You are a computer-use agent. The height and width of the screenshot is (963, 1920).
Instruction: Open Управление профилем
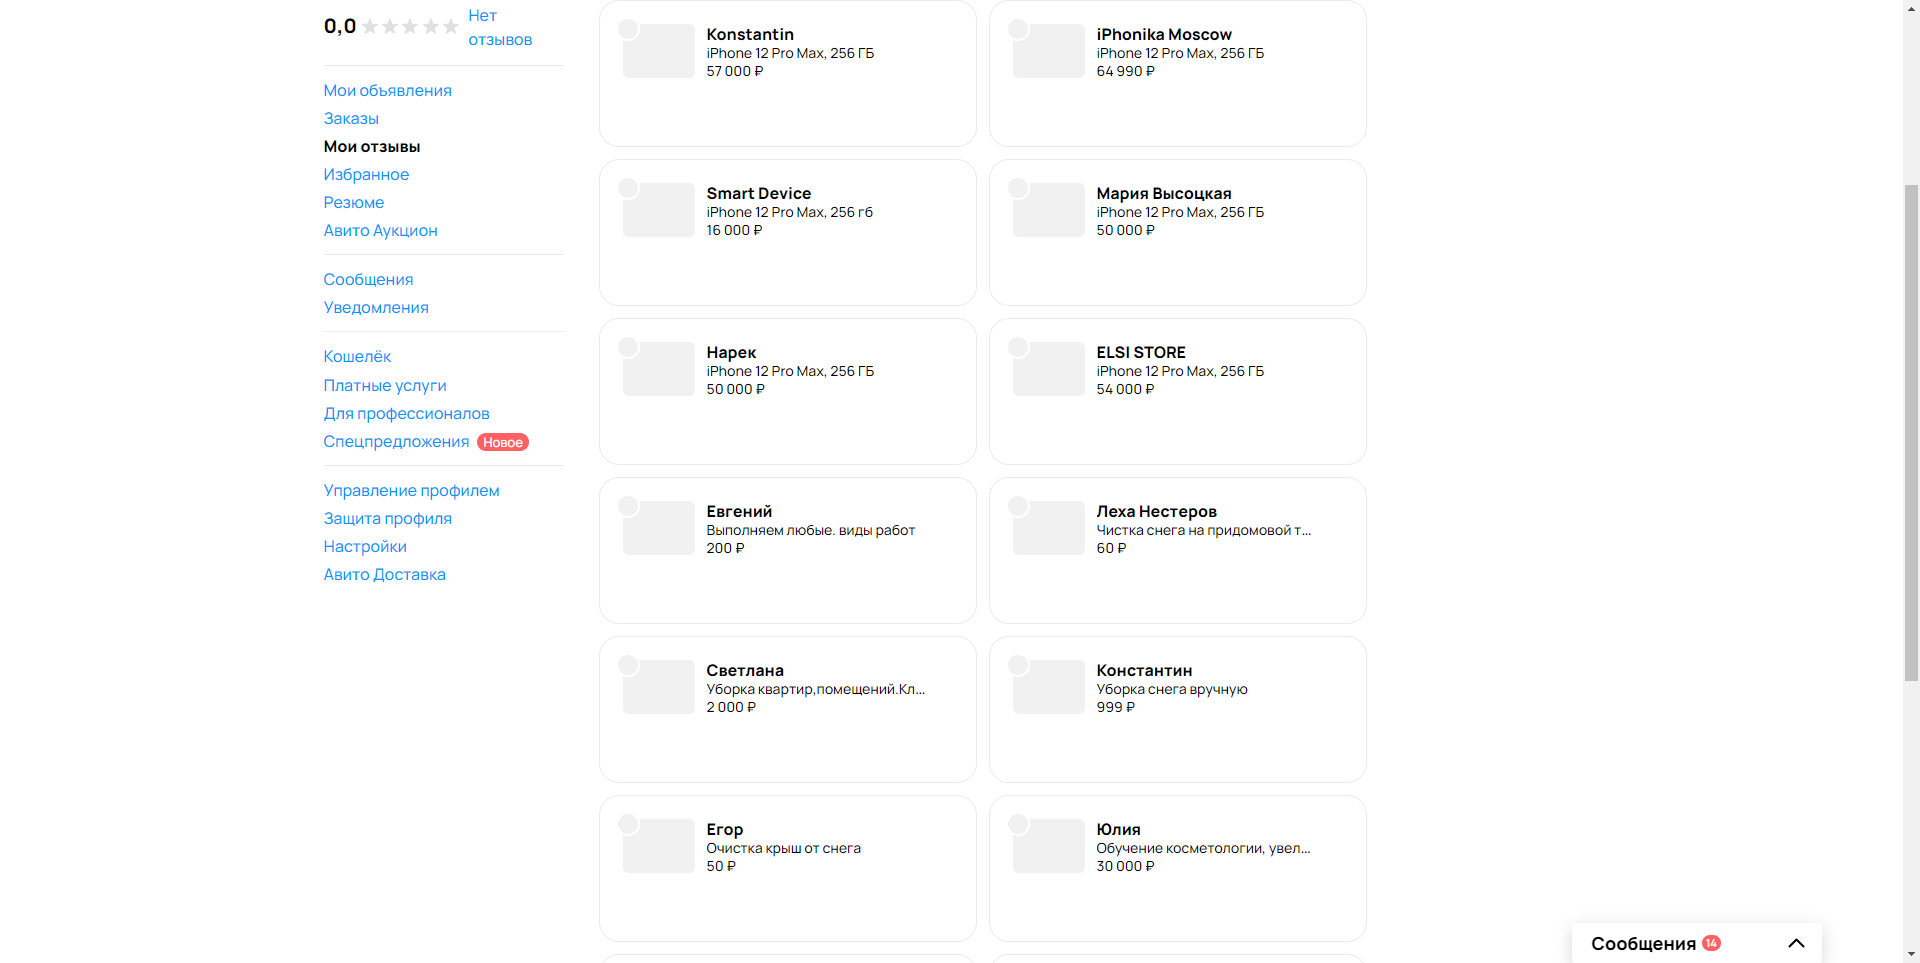(x=411, y=490)
